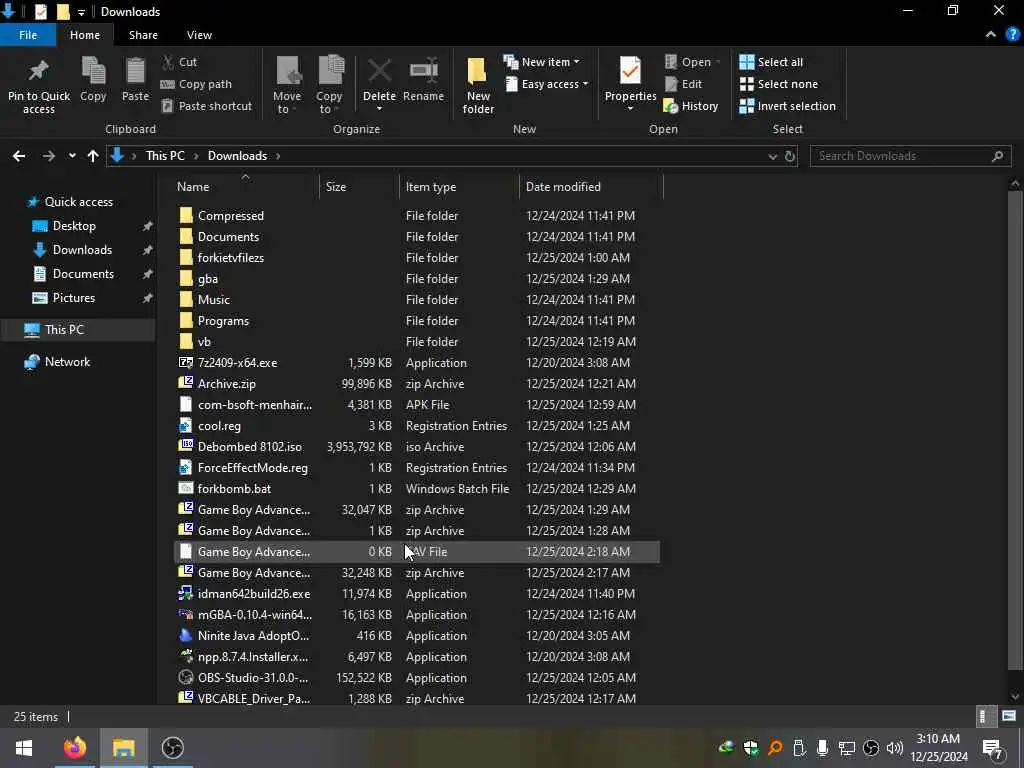This screenshot has height=768, width=1024.
Task: Switch to the View tab
Action: click(199, 35)
